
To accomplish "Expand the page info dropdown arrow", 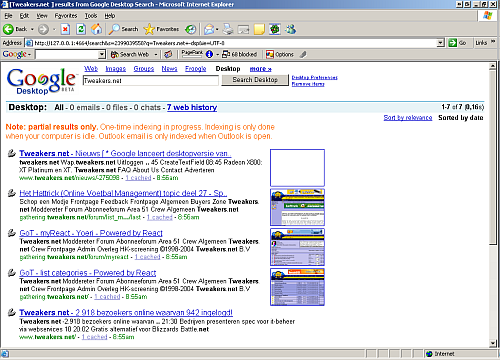I will [x=217, y=54].
